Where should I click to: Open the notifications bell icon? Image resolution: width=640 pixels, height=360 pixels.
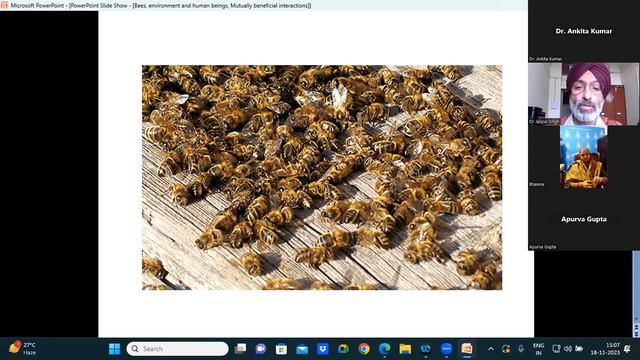point(627,349)
